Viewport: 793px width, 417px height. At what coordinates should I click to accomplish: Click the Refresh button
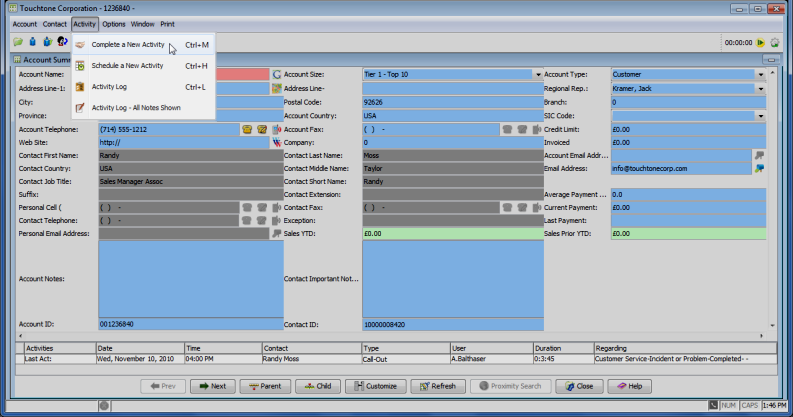tap(438, 386)
